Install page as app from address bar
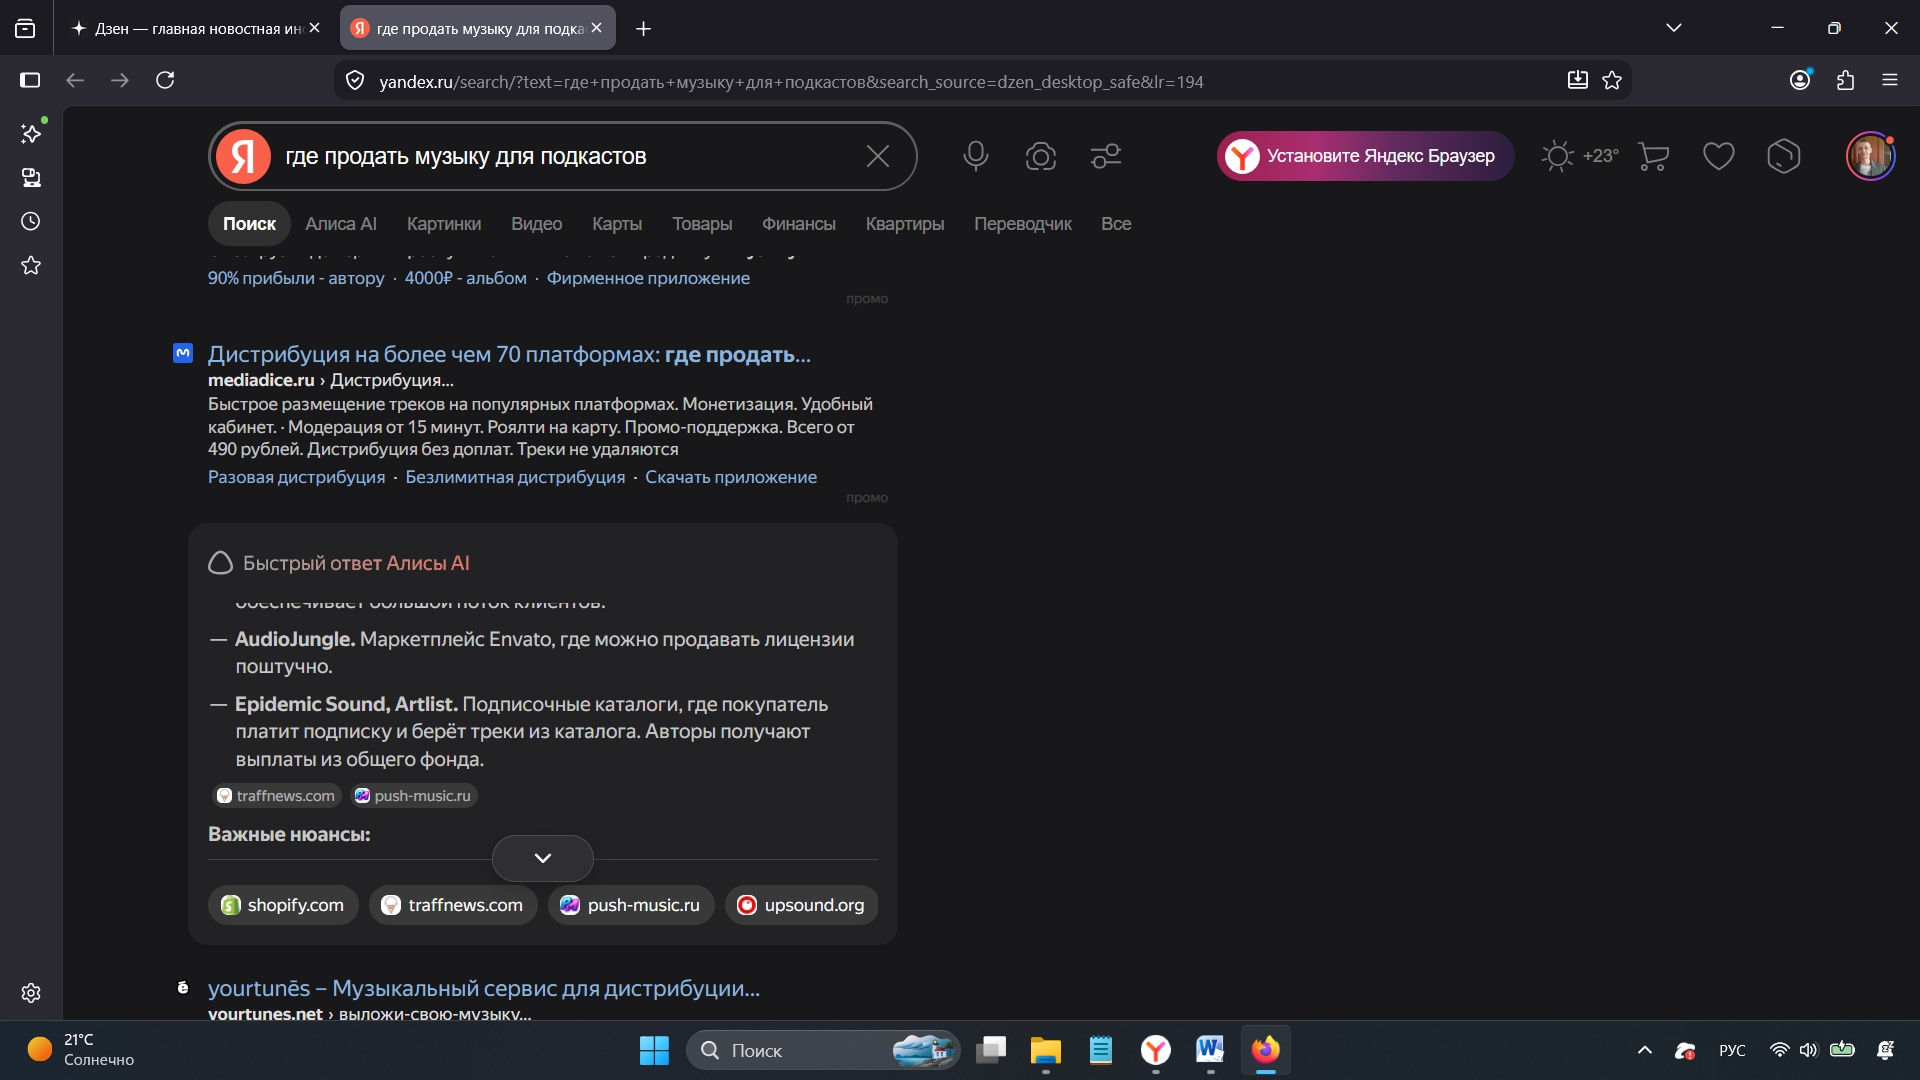This screenshot has width=1920, height=1080. pos(1577,81)
